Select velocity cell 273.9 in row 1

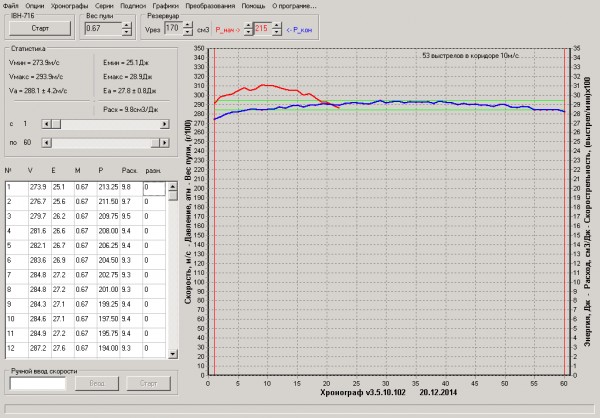pyautogui.click(x=39, y=187)
